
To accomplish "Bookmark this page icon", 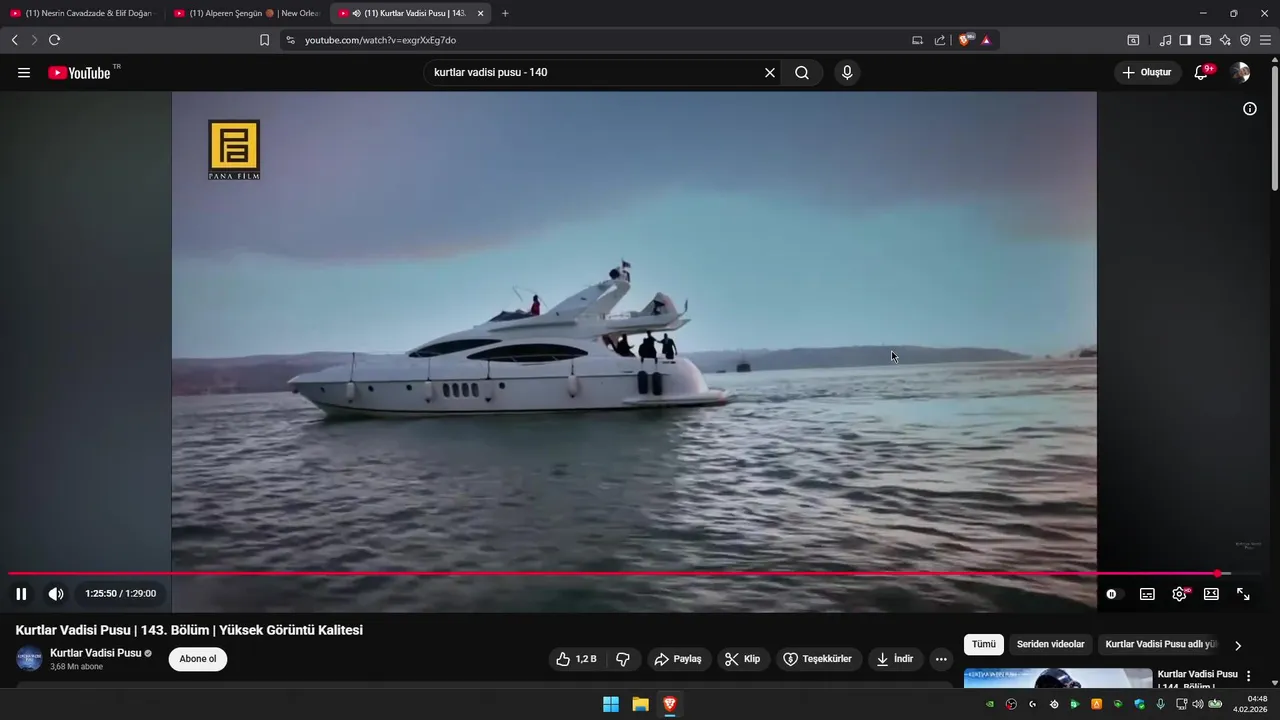I will point(264,40).
